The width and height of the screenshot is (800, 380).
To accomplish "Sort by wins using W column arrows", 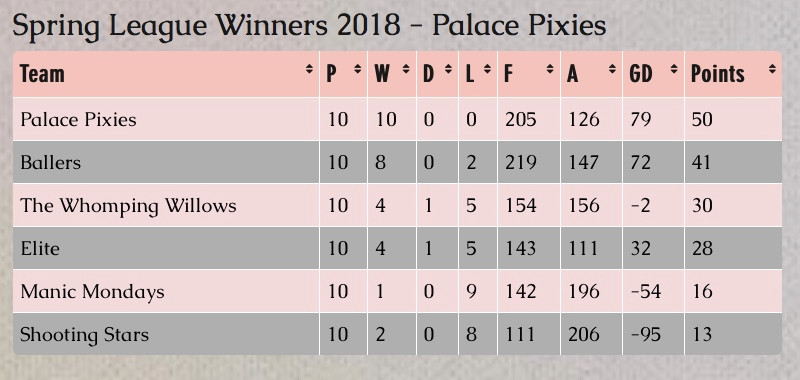I will 406,69.
